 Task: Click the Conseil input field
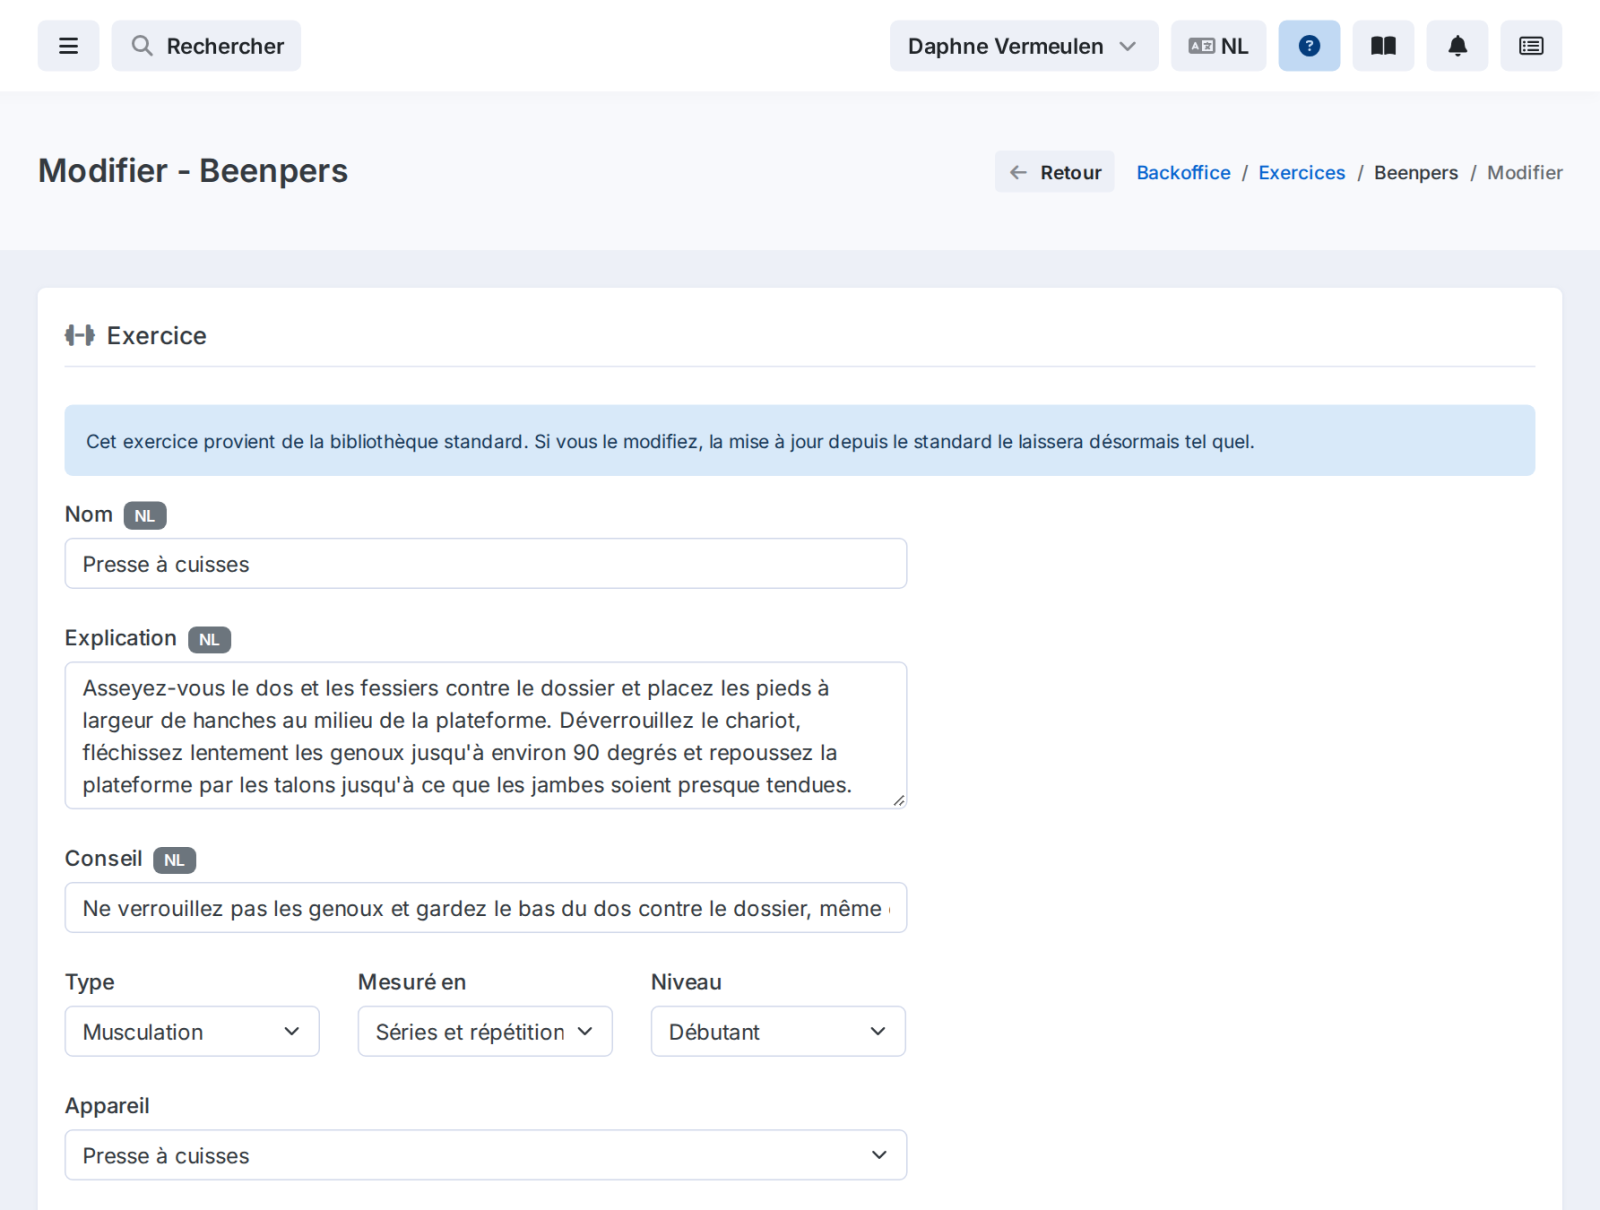tap(486, 907)
